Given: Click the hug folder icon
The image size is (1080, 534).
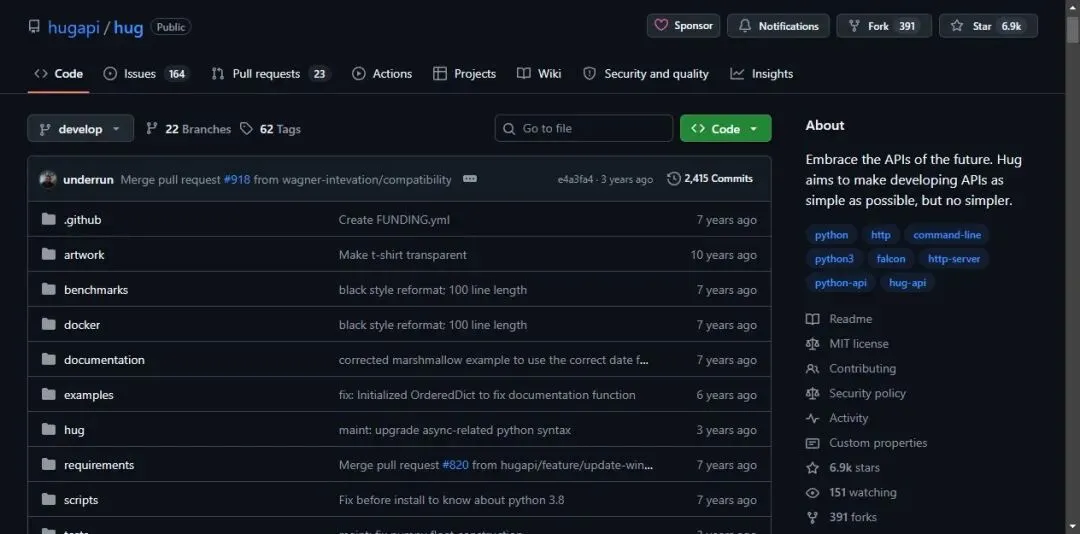Looking at the screenshot, I should point(48,430).
